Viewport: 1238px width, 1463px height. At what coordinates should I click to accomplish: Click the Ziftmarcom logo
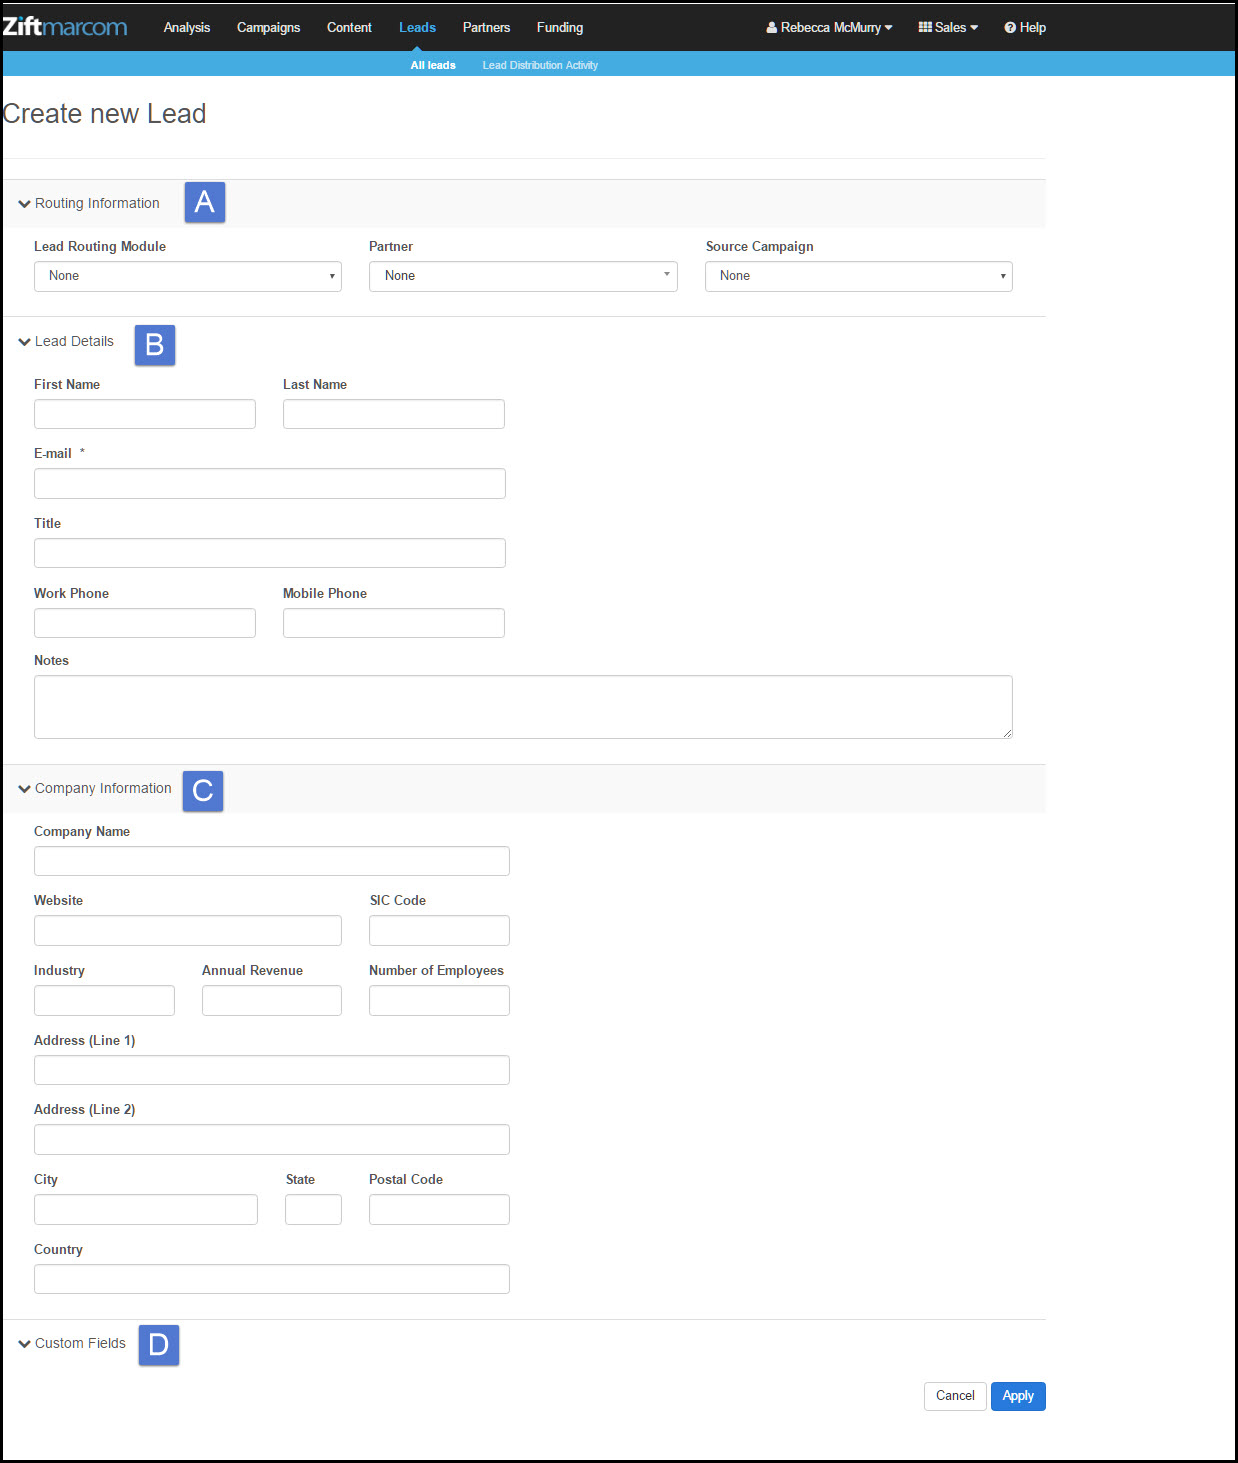point(65,27)
